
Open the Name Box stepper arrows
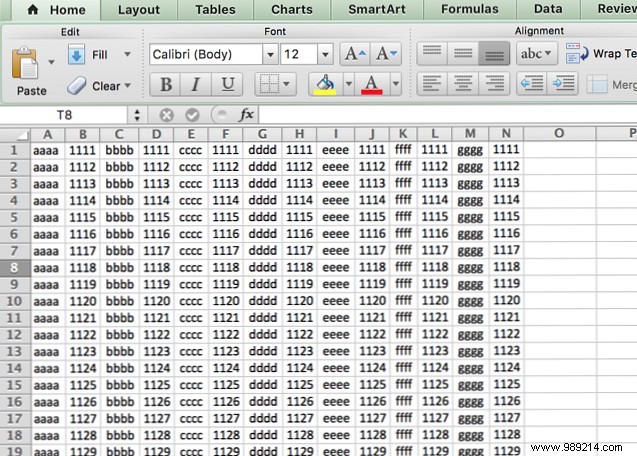(x=137, y=115)
